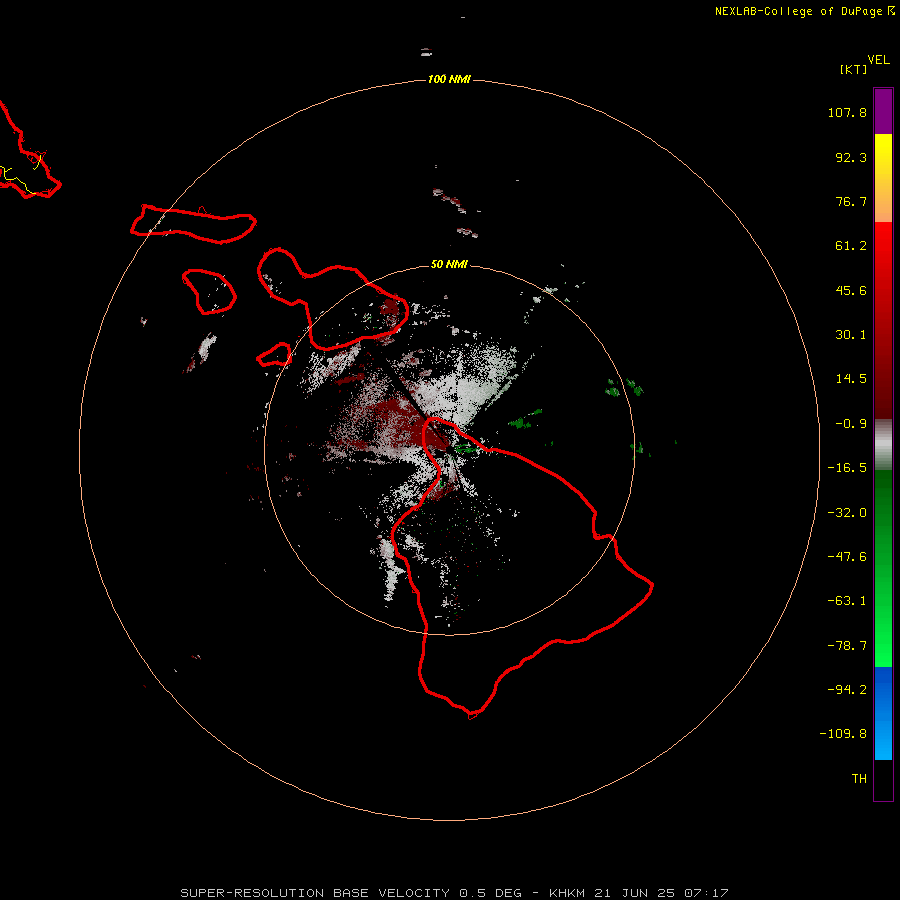Click the 50 NMI range ring label
The image size is (900, 900).
click(449, 264)
